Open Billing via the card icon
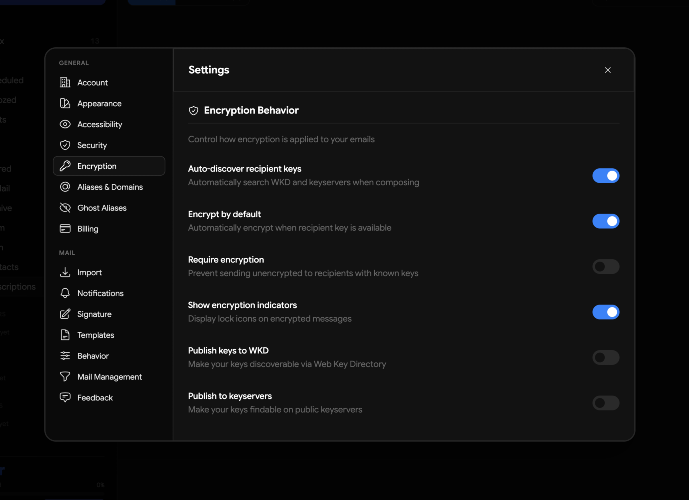The height and width of the screenshot is (500, 689). tap(65, 229)
